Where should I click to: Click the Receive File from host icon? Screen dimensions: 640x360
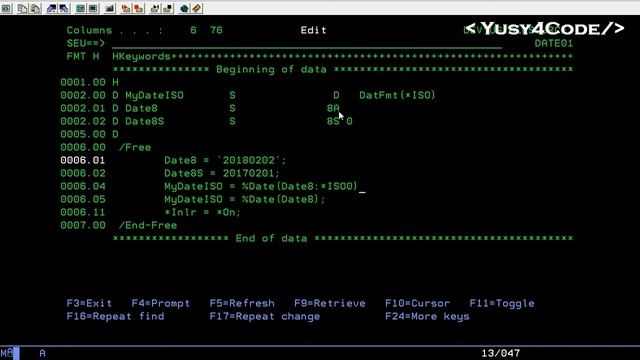click(x=64, y=8)
